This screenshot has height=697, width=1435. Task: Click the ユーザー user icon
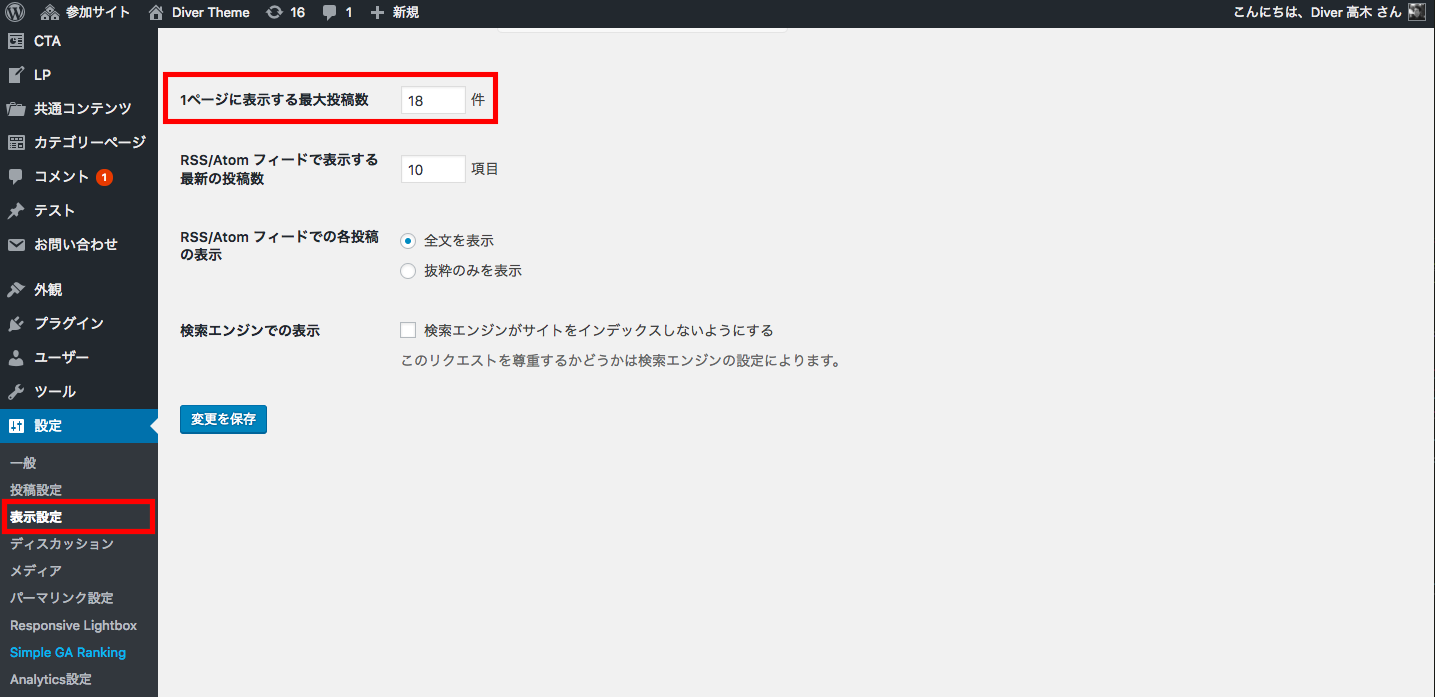[x=16, y=358]
